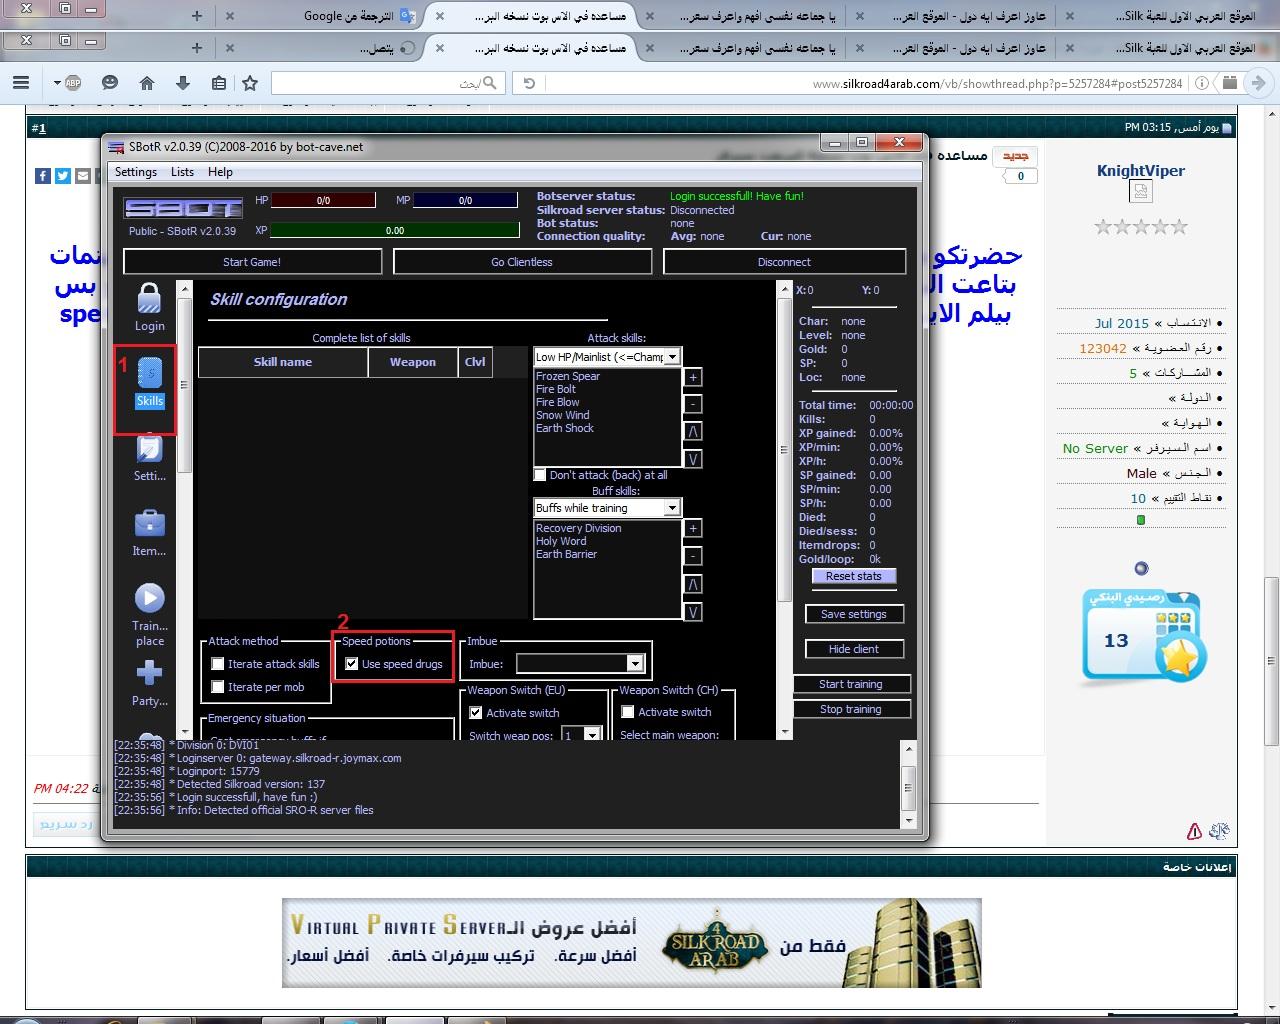The height and width of the screenshot is (1024, 1280).
Task: Toggle Iterate per mob checkbox
Action: click(x=218, y=687)
